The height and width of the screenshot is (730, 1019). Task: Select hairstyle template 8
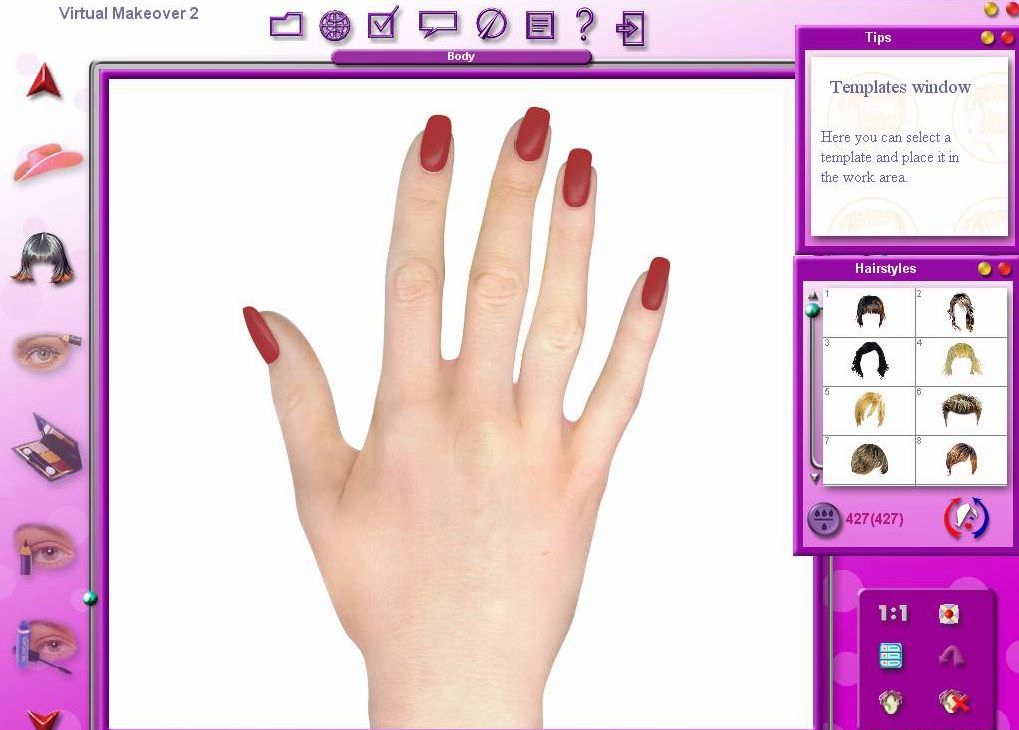point(961,460)
